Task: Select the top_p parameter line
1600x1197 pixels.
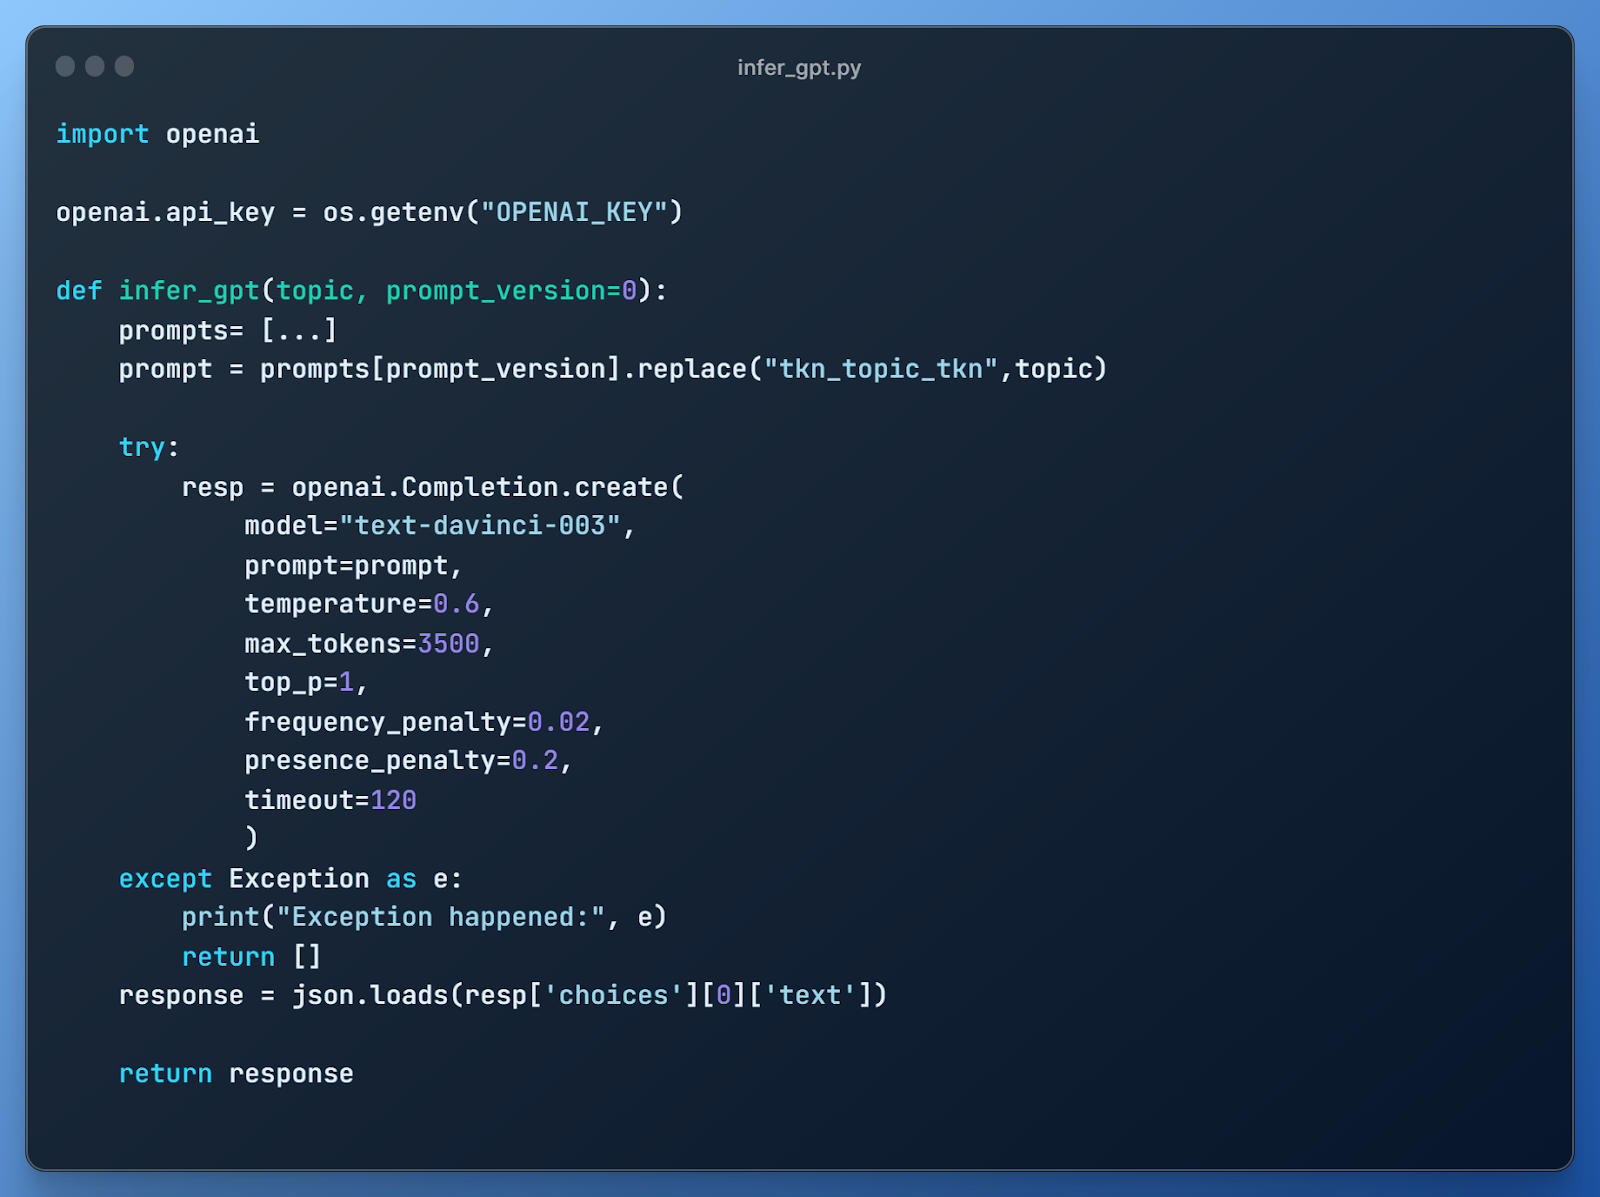Action: 305,682
